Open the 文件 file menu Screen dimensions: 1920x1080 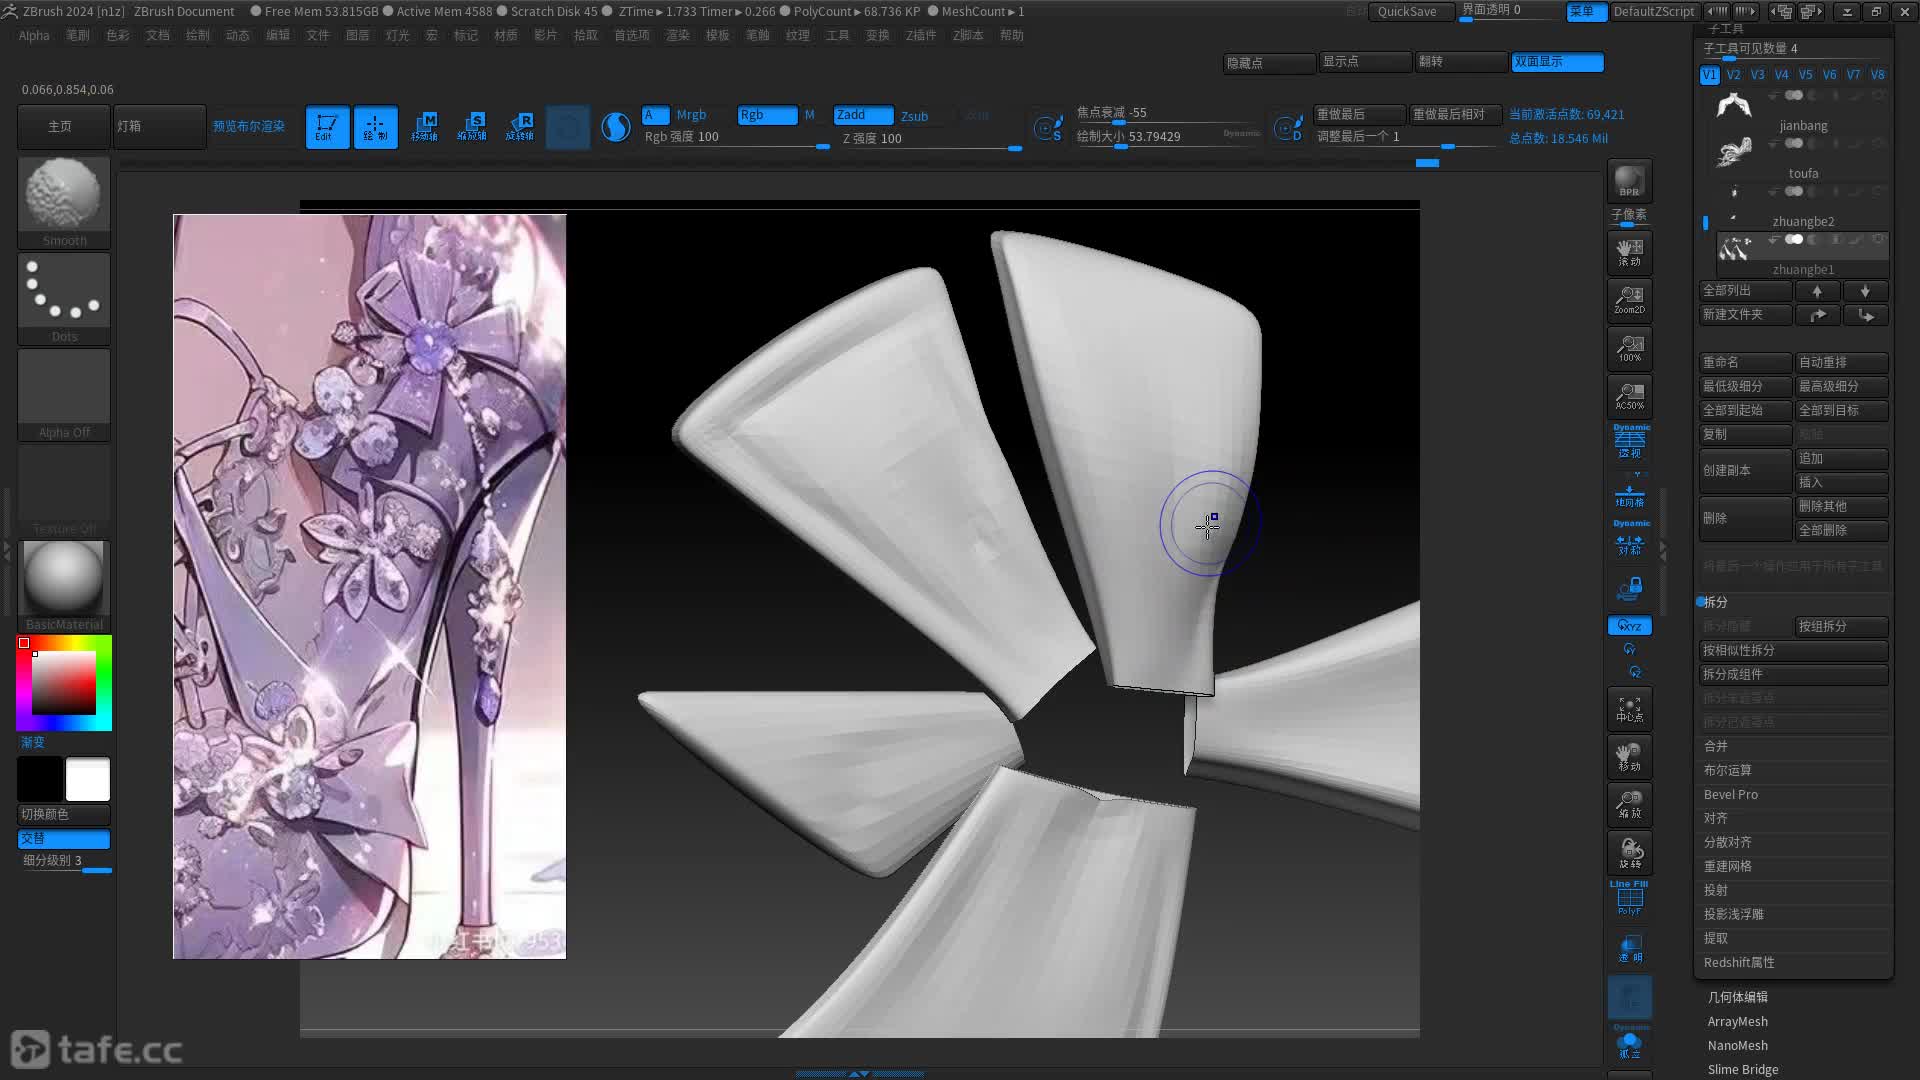[318, 35]
